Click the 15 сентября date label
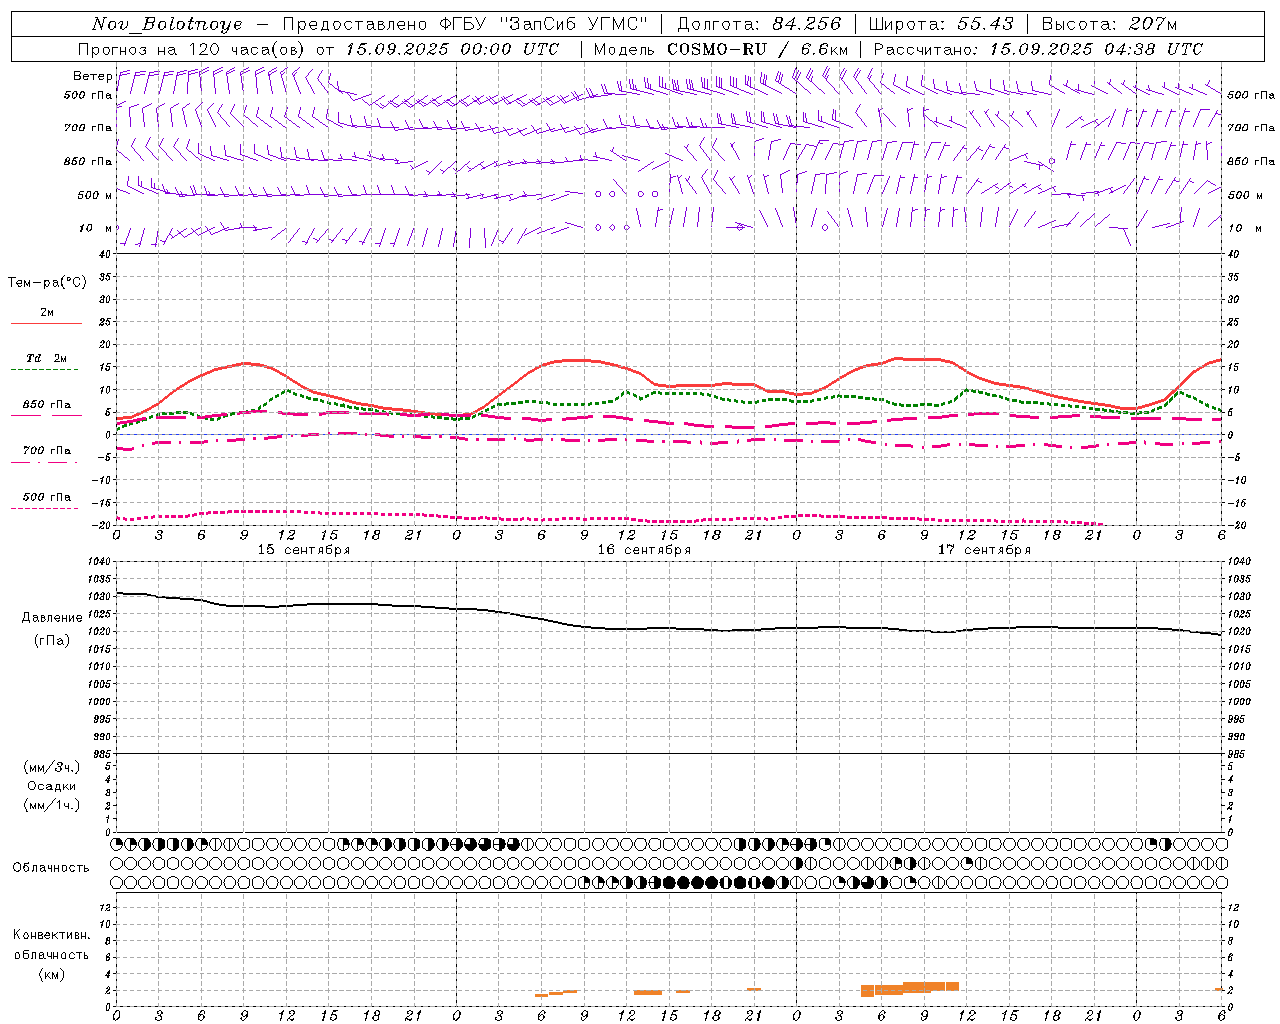Image resolution: width=1280 pixels, height=1024 pixels. coord(304,550)
